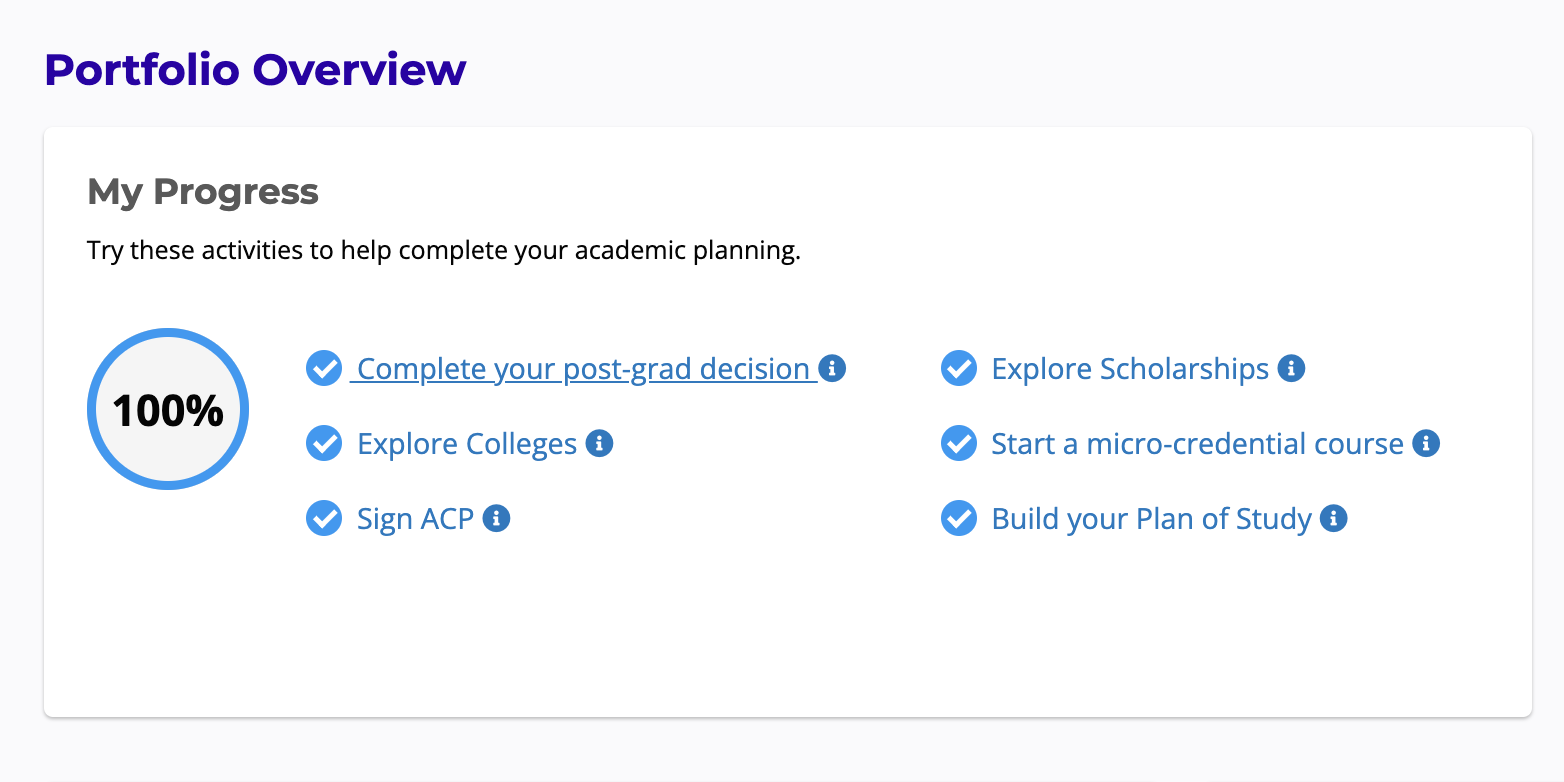The width and height of the screenshot is (1564, 782).
Task: Open the Complete your post-grad decision link
Action: click(x=583, y=369)
